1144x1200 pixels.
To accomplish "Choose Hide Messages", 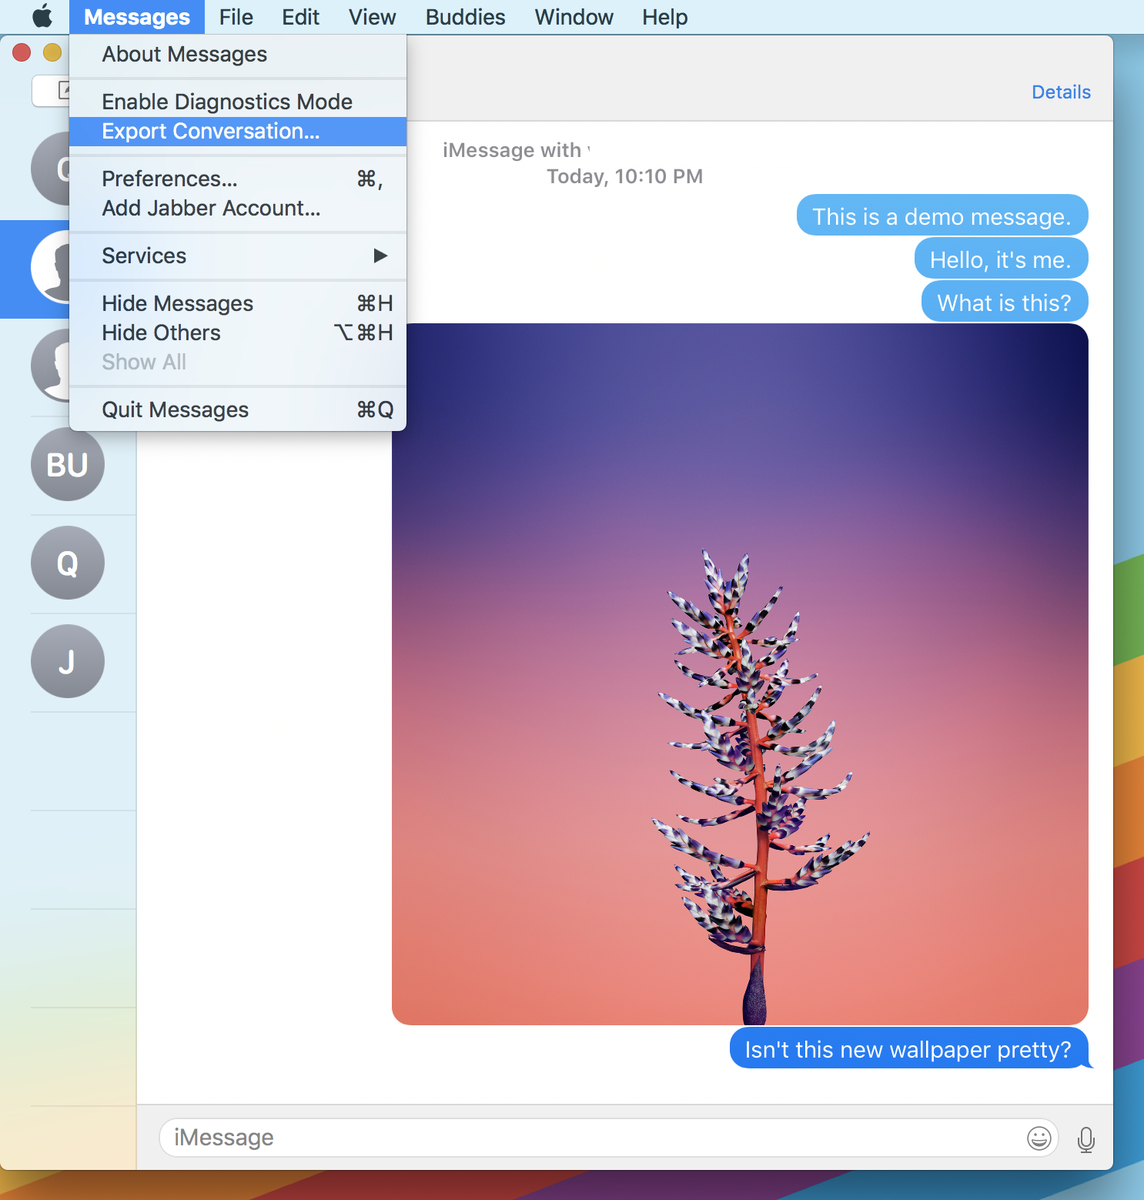I will [238, 303].
